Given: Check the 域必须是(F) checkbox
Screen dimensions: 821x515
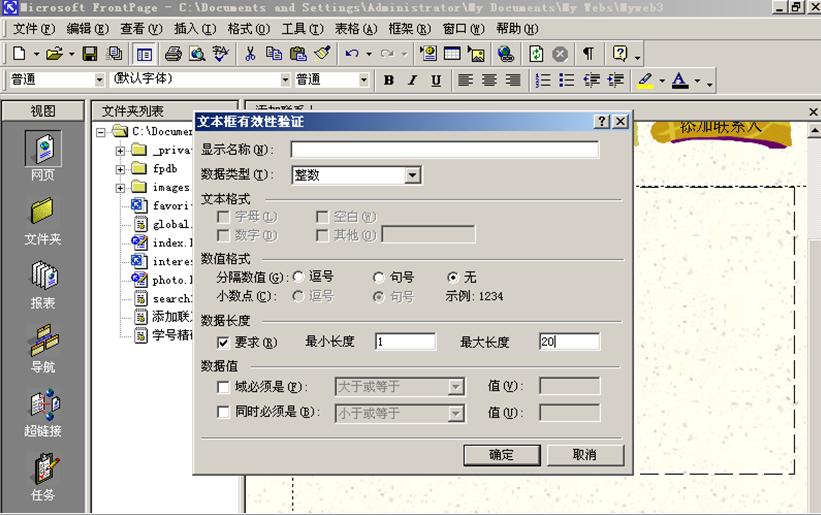Looking at the screenshot, I should point(223,387).
